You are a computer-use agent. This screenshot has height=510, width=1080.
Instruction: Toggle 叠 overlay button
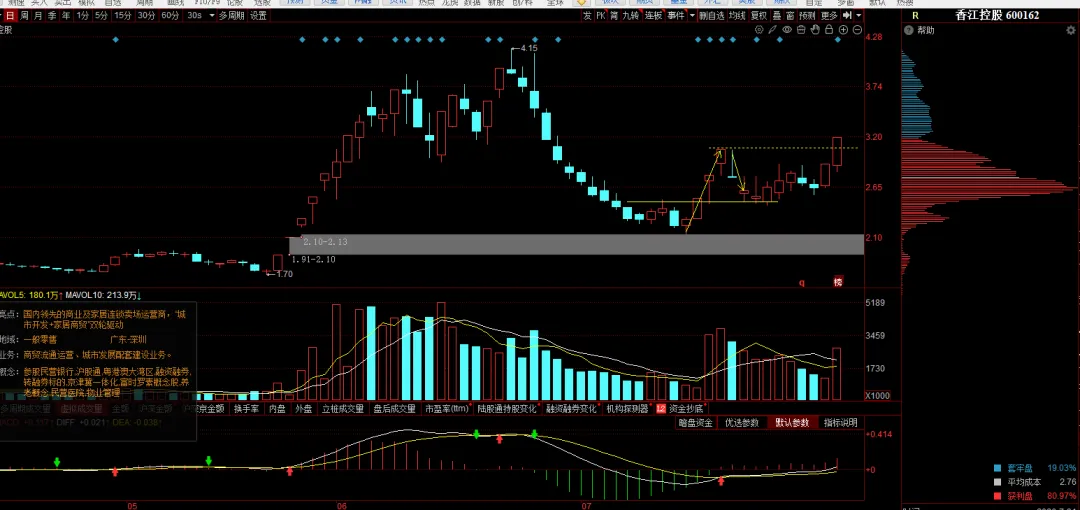pos(777,15)
